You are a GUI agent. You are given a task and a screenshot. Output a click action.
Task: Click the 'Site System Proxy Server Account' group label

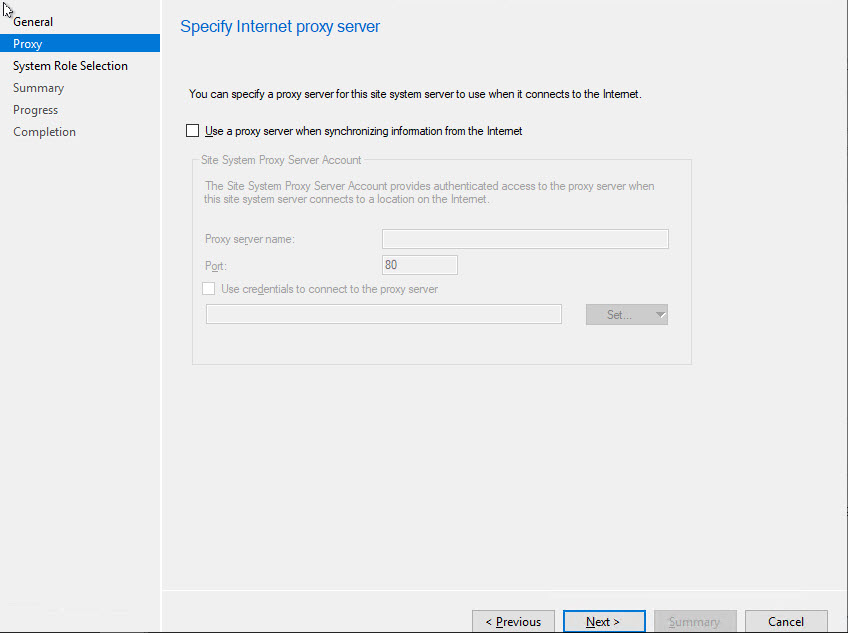281,160
